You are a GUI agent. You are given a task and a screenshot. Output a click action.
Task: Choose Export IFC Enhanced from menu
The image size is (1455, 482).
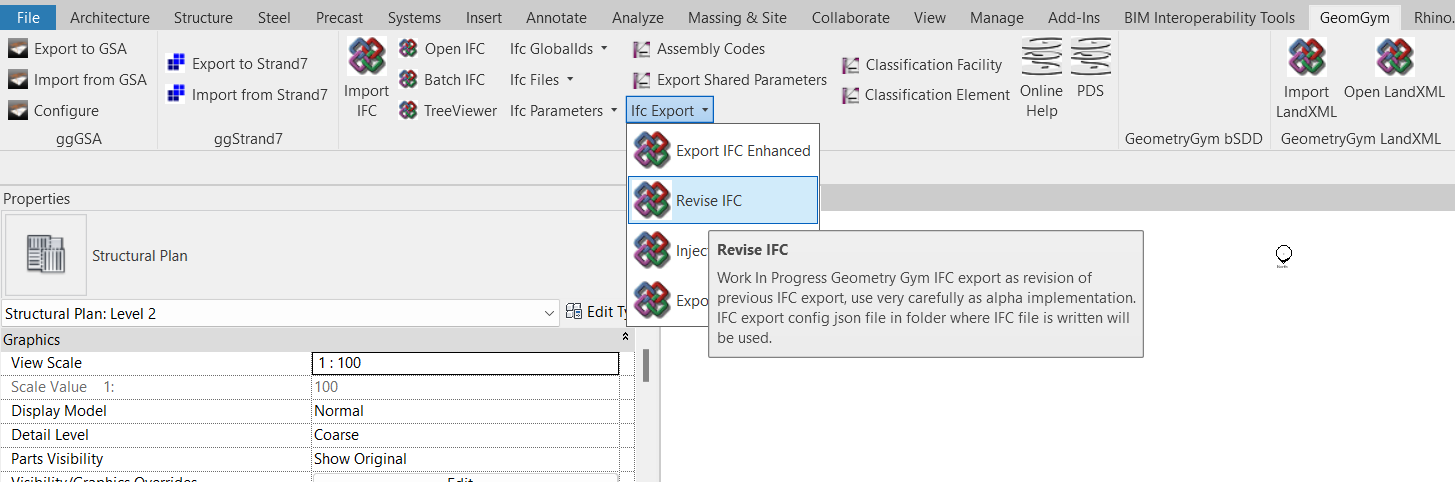pyautogui.click(x=723, y=151)
